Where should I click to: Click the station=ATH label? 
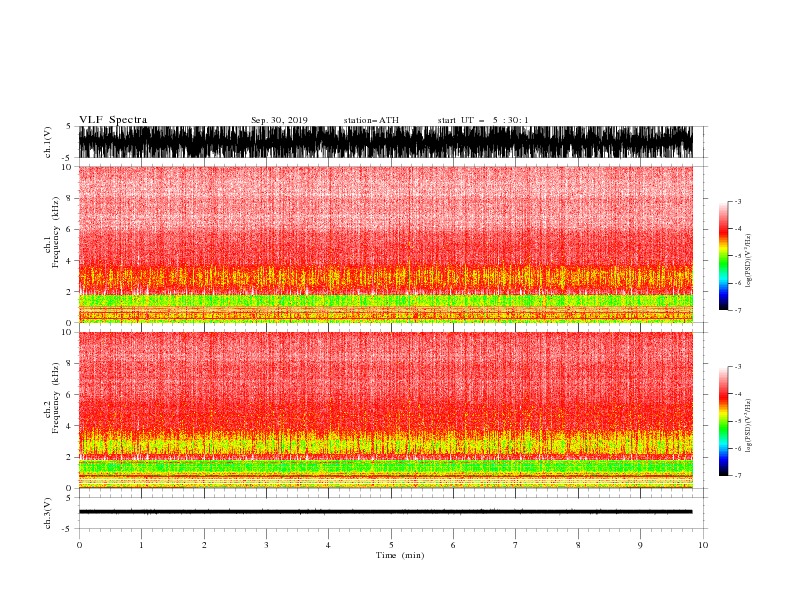tap(371, 120)
